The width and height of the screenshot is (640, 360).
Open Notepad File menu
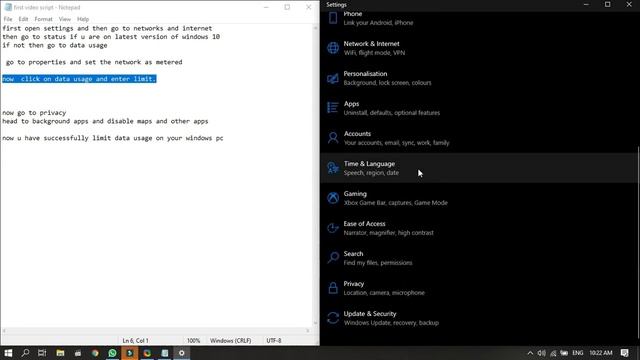(8, 19)
